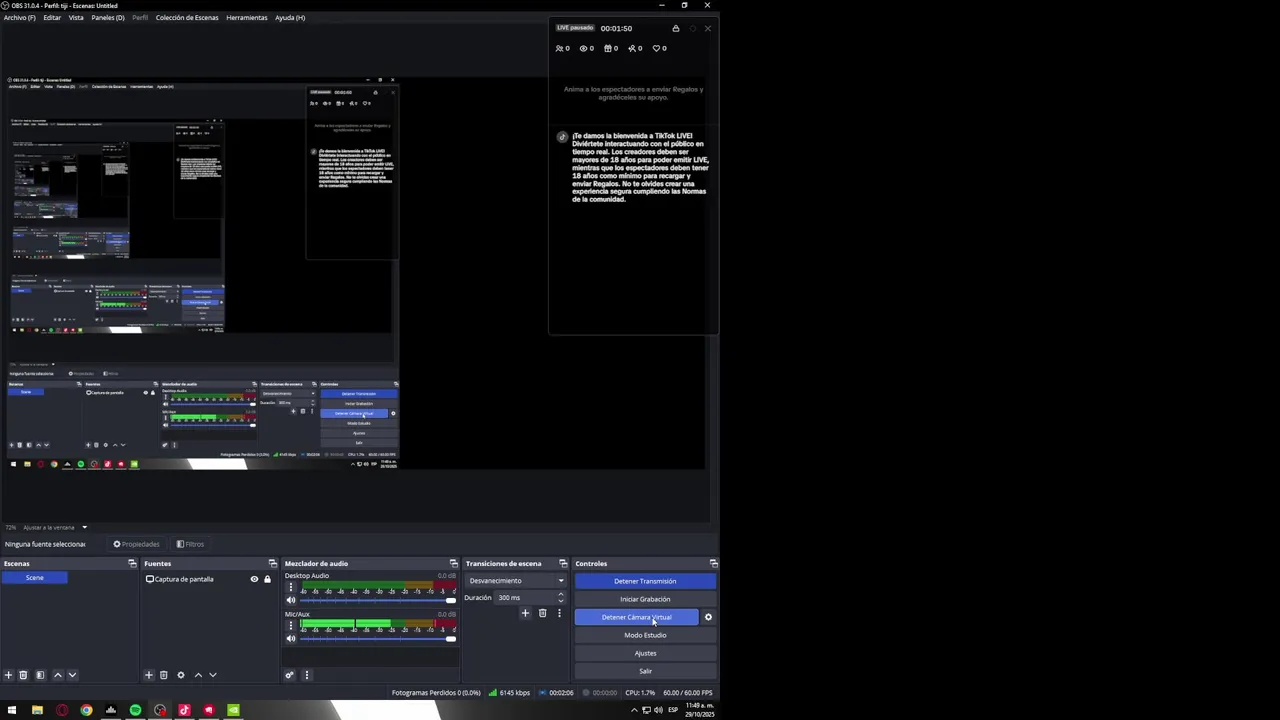This screenshot has height=720, width=1280.
Task: Open source properties gear in the Fuentes panel
Action: tap(181, 675)
